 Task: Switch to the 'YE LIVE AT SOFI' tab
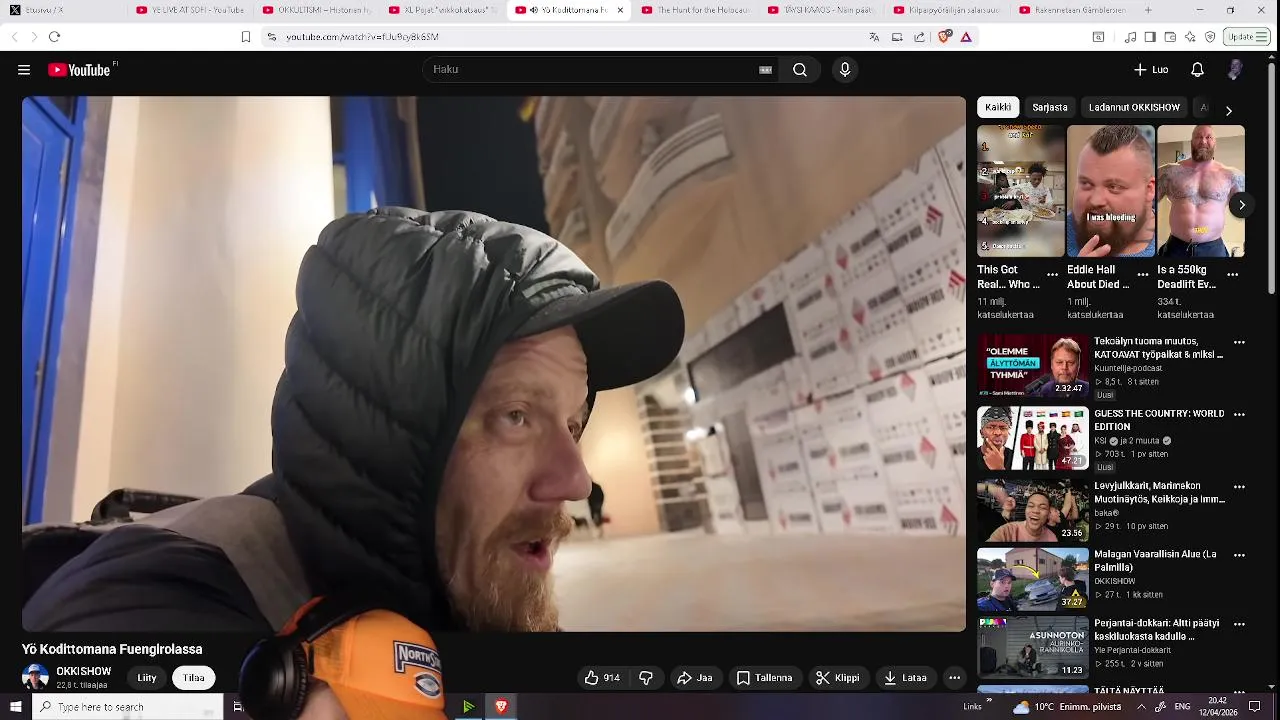190,10
